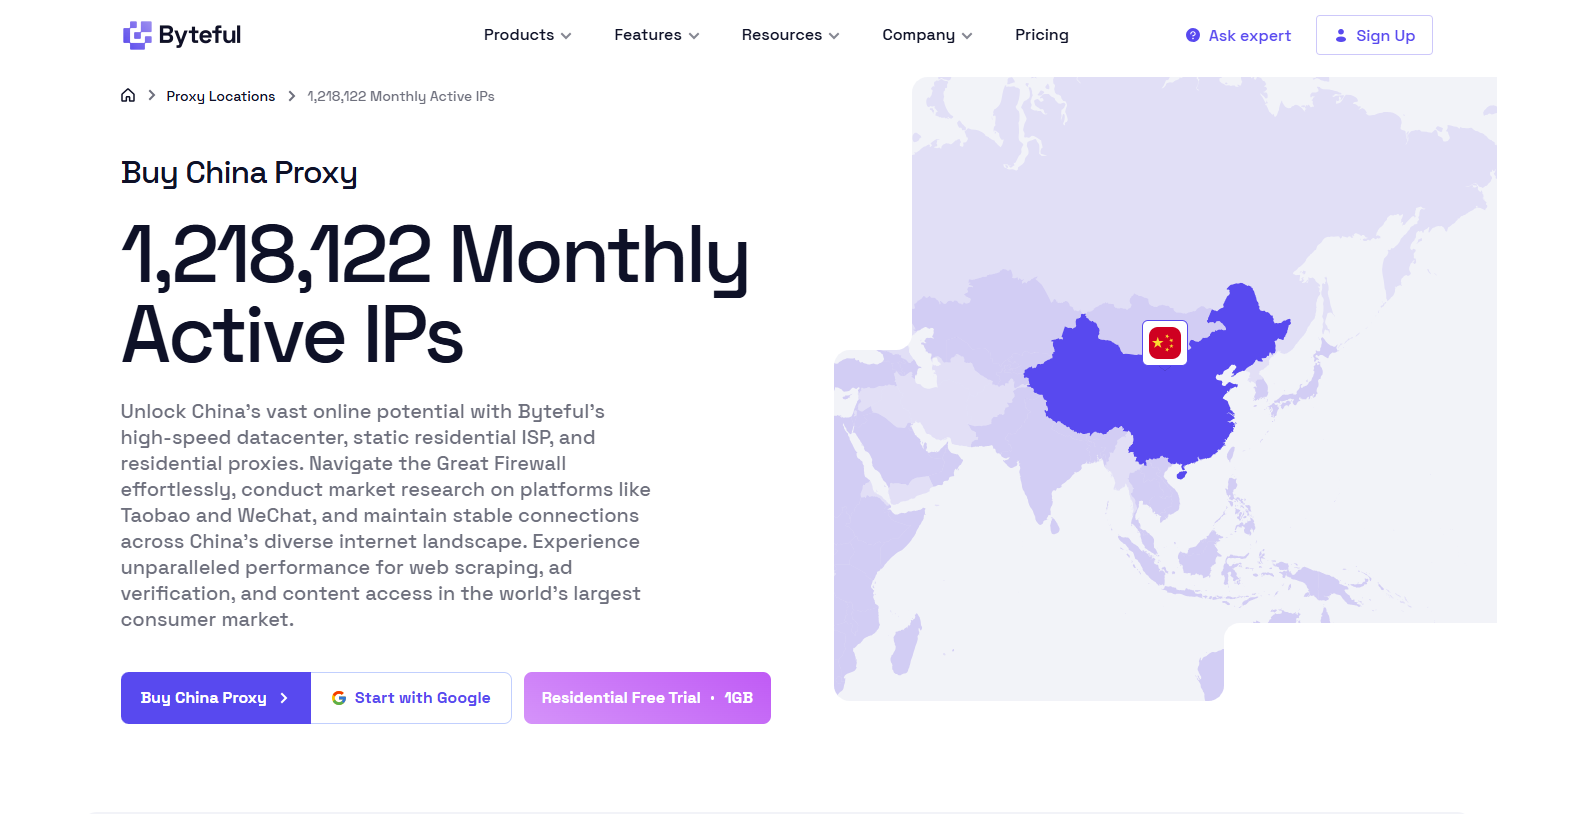Screen dimensions: 1586x814
Task: Click Residential Free Trial 1GB button
Action: click(647, 698)
